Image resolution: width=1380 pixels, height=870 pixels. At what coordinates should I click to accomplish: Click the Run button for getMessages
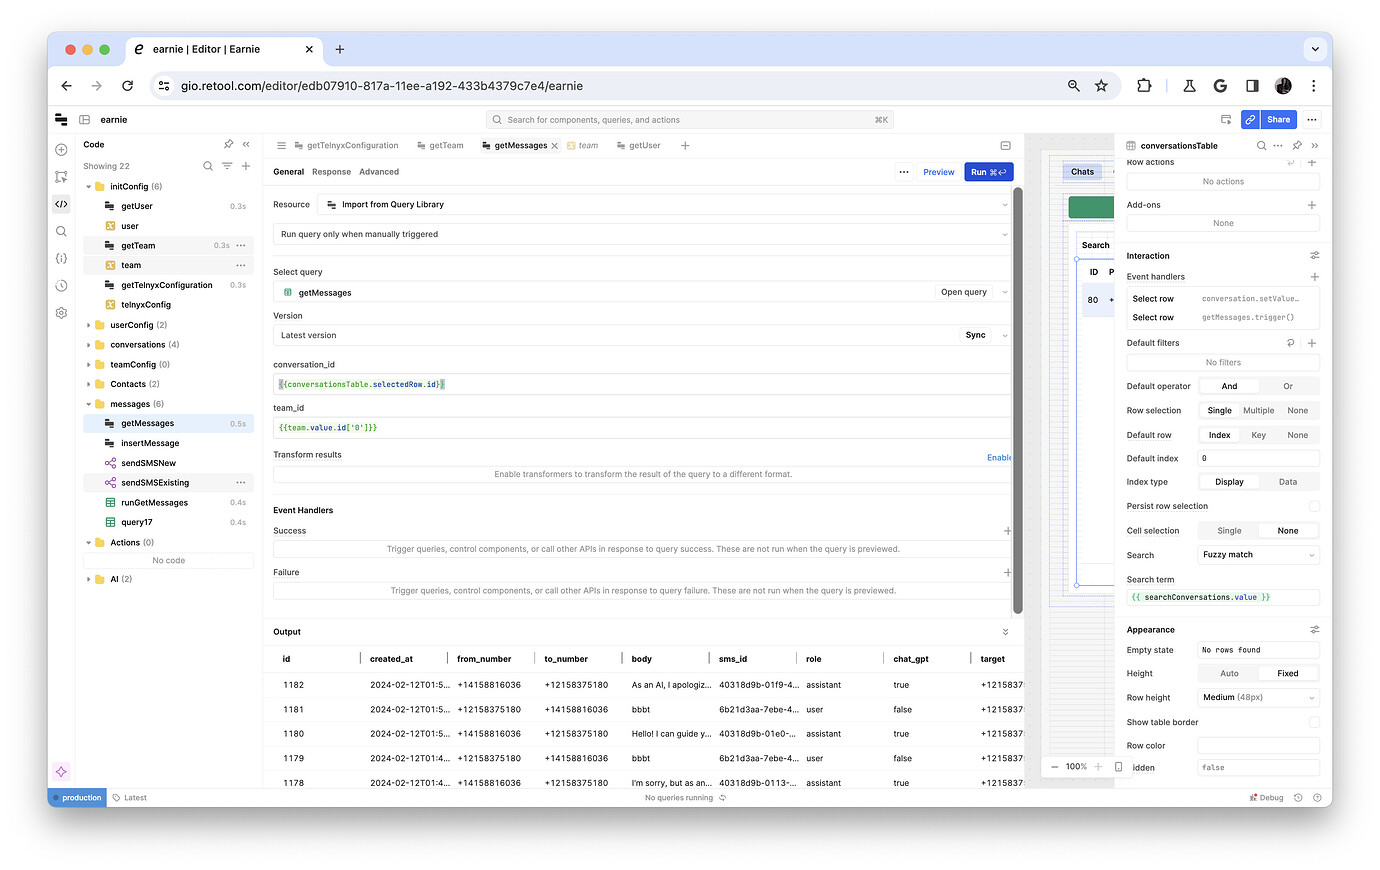(988, 171)
